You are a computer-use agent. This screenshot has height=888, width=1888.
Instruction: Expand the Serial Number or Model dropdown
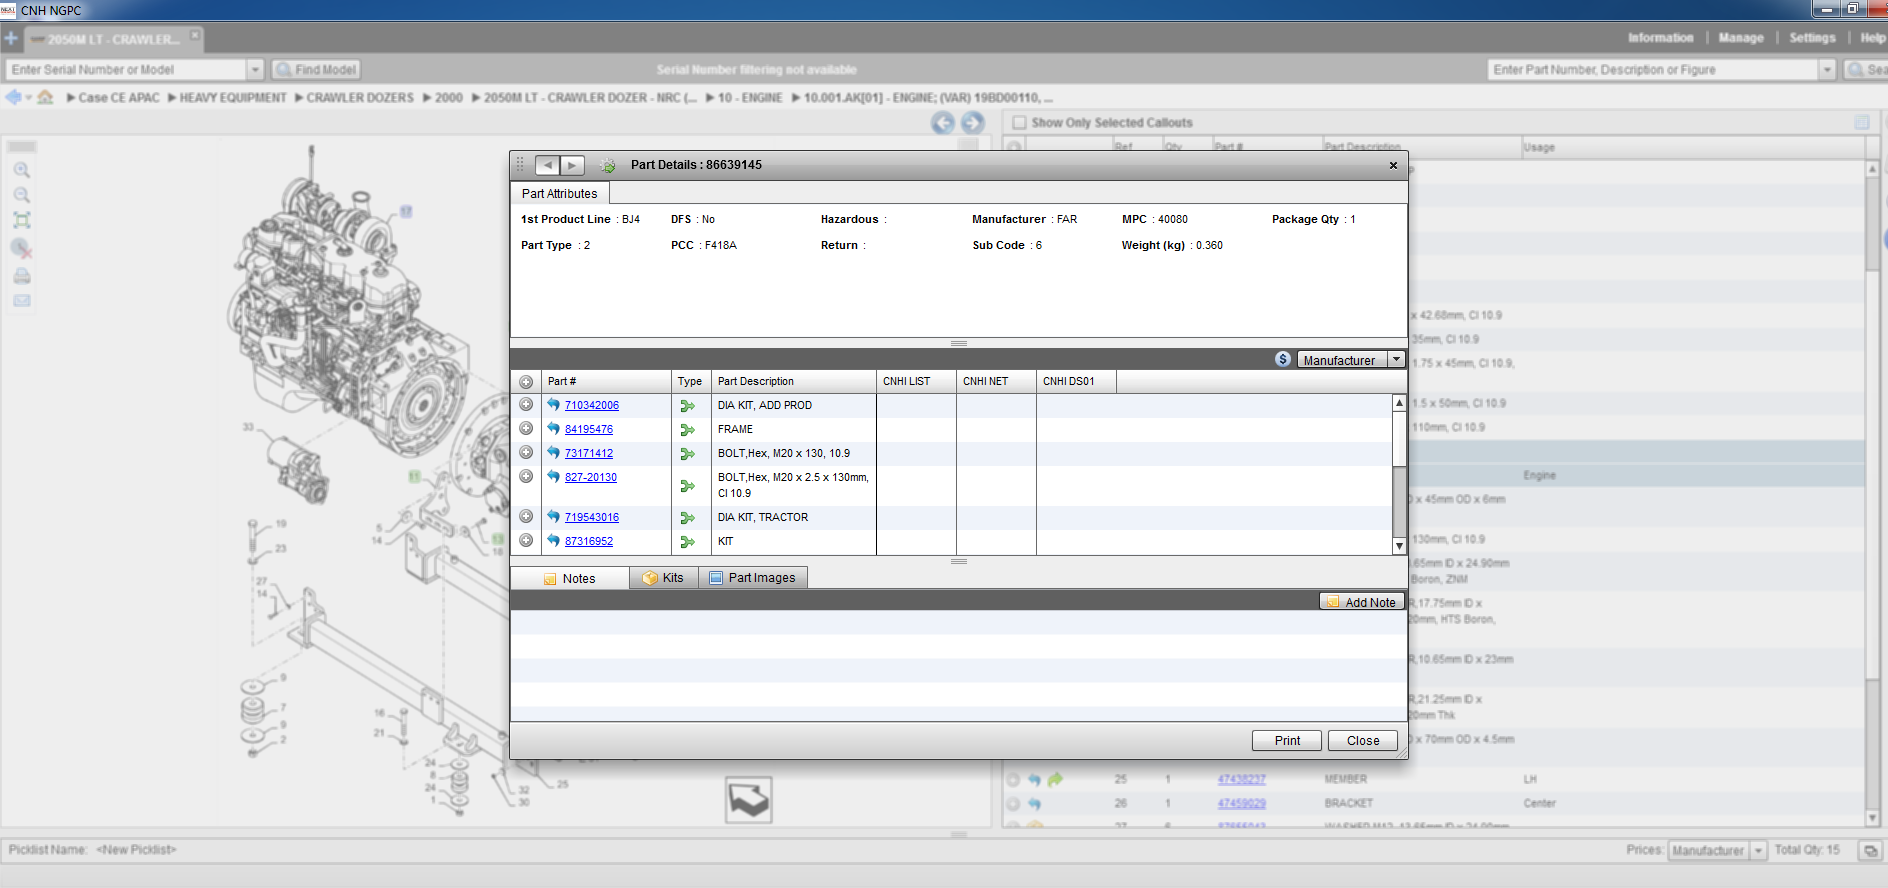pyautogui.click(x=255, y=69)
